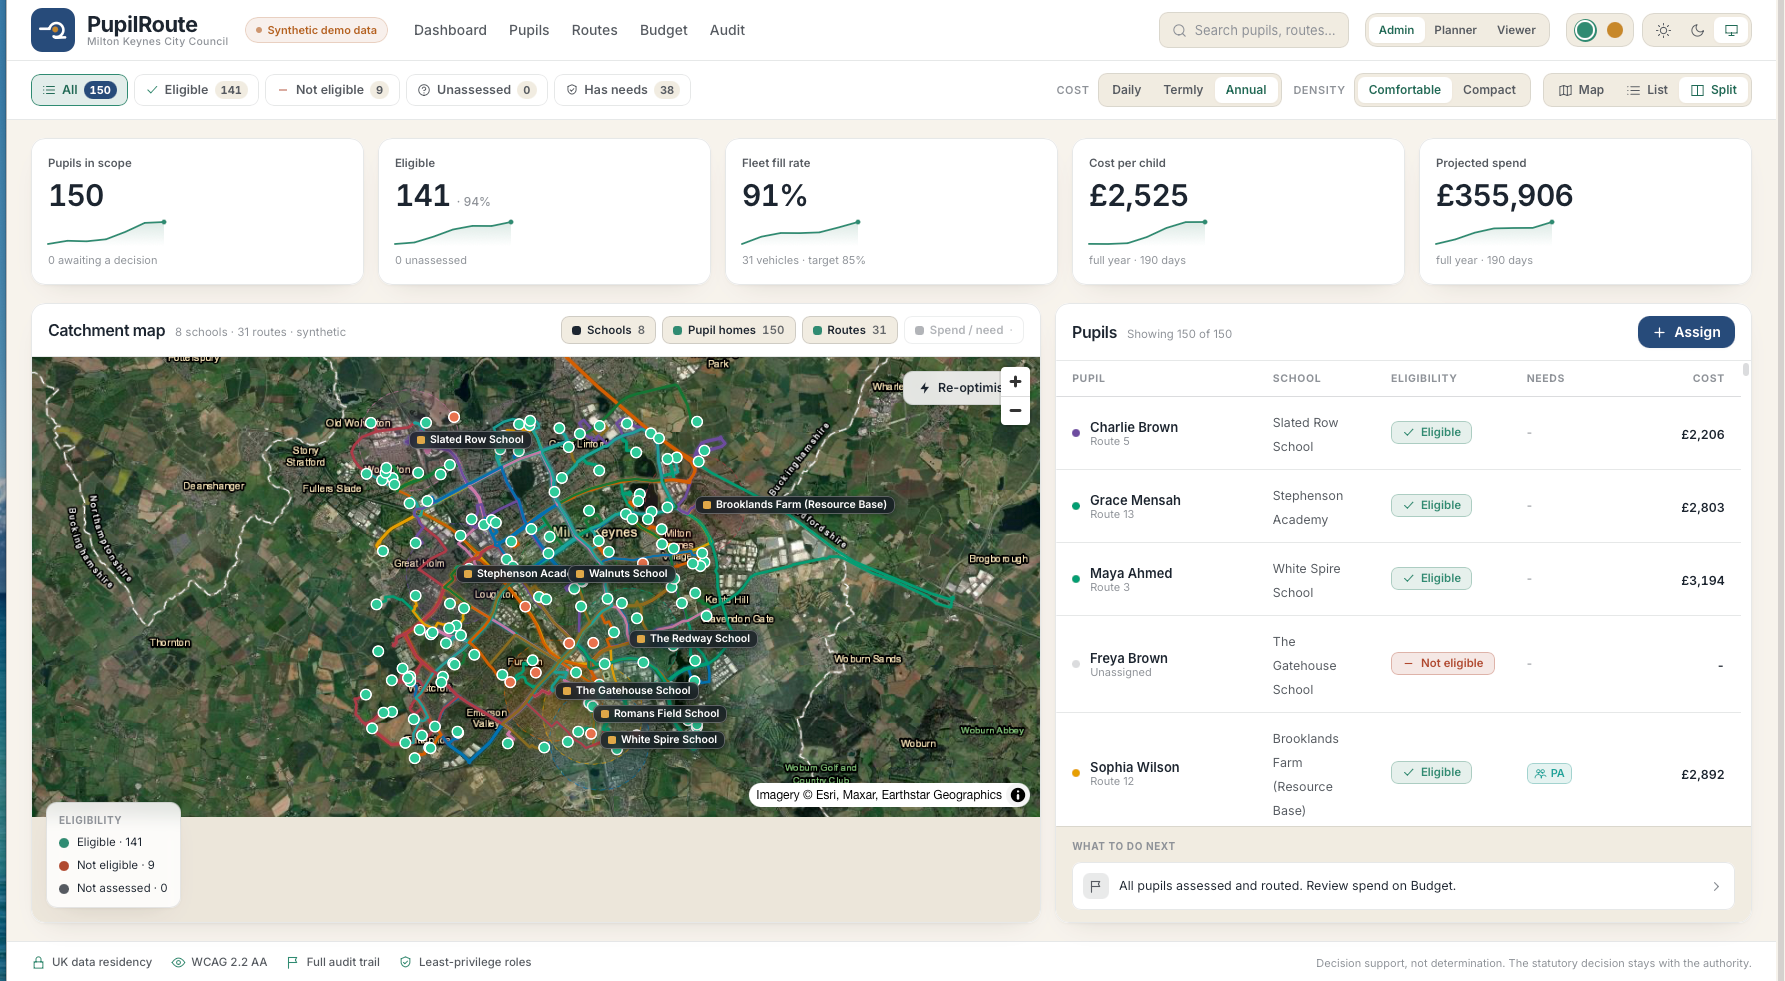The height and width of the screenshot is (981, 1785).
Task: Switch to Map view
Action: [x=1581, y=90]
